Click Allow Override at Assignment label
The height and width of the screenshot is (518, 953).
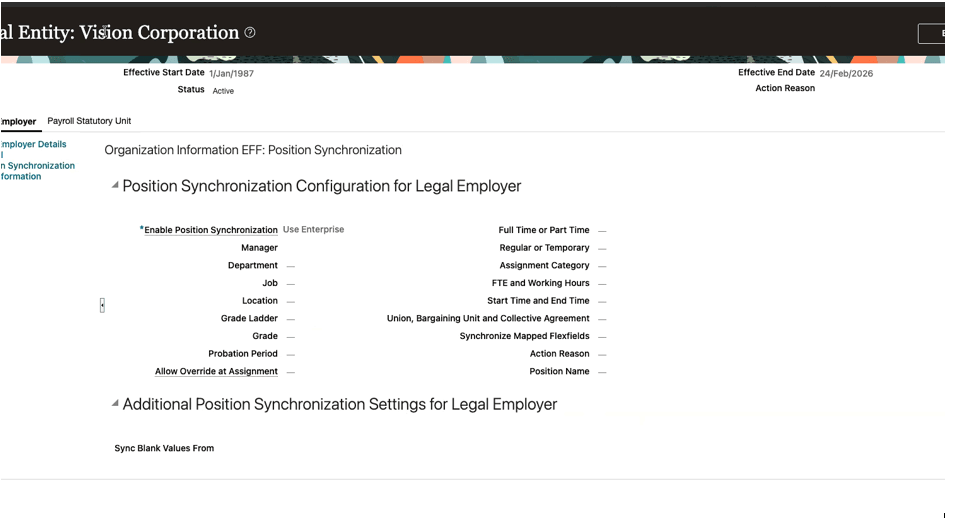pyautogui.click(x=216, y=371)
